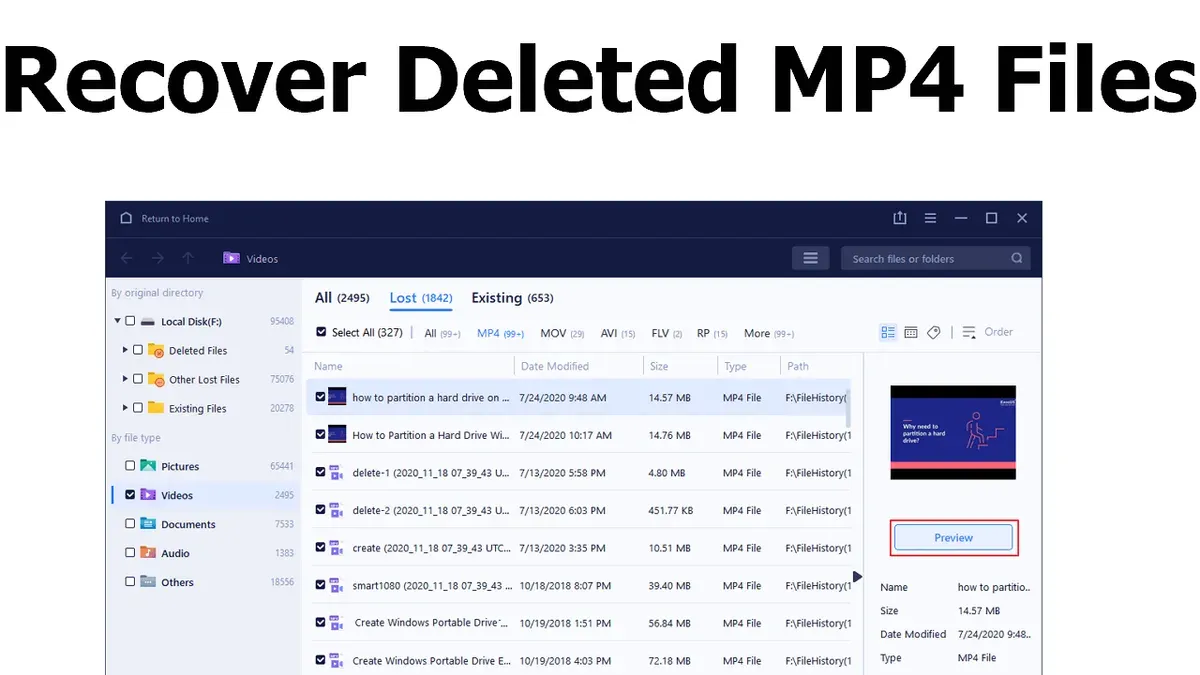Filter by MP4 file type

point(500,333)
